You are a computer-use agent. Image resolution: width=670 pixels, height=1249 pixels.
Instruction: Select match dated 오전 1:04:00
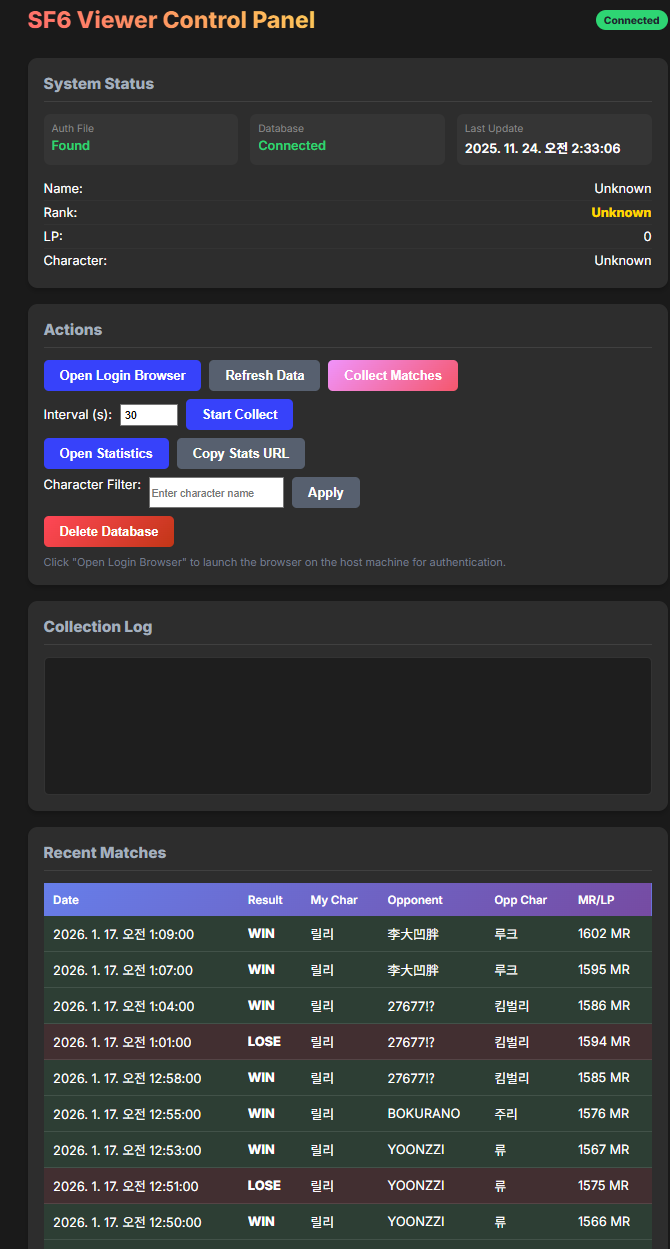[x=347, y=1006]
